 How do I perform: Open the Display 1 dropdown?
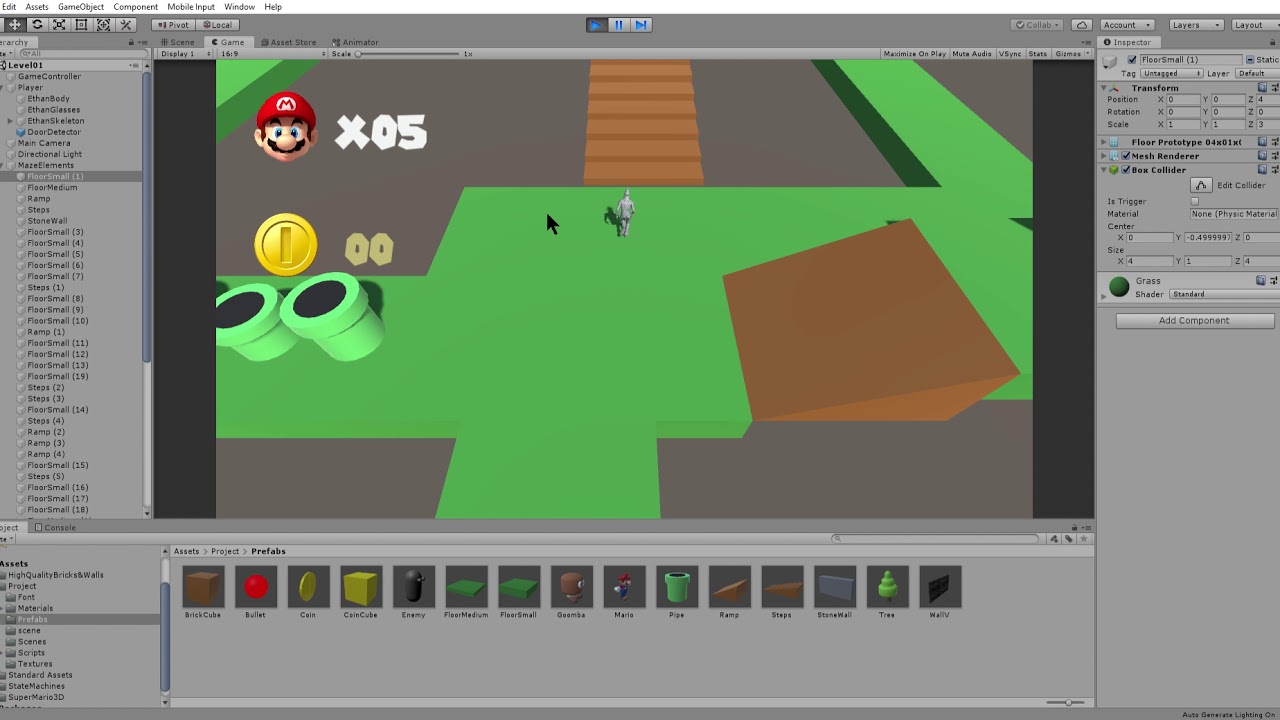tap(187, 53)
